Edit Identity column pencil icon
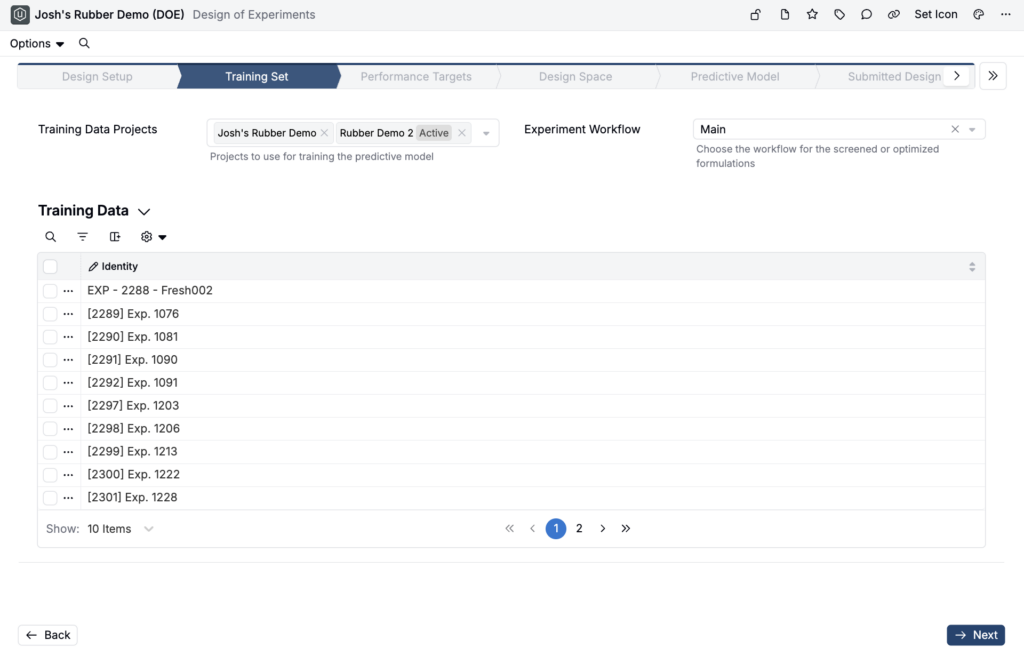The width and height of the screenshot is (1024, 672). tap(93, 266)
